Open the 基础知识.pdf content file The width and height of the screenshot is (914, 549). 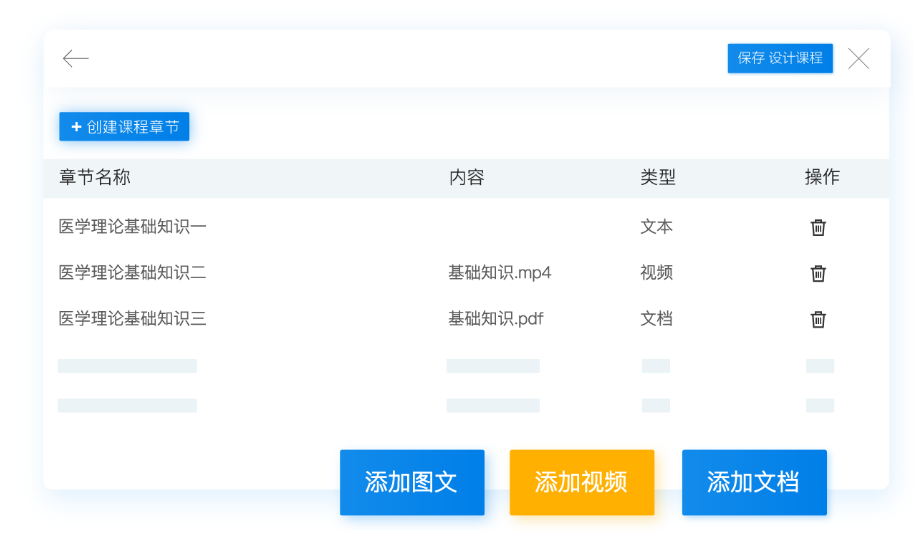(x=495, y=319)
